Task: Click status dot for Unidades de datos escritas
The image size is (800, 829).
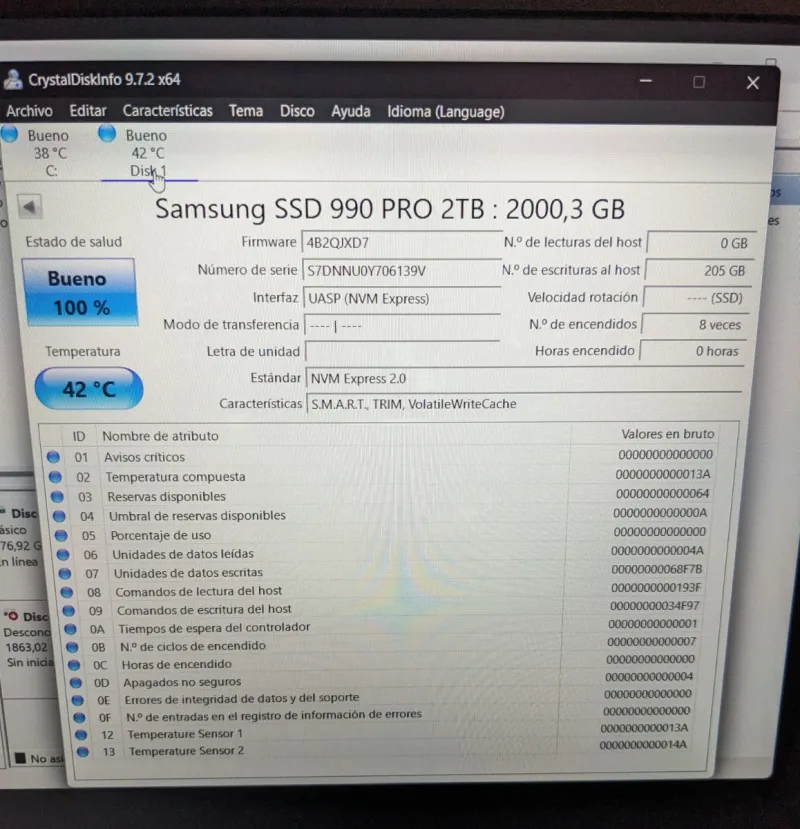Action: (65, 574)
